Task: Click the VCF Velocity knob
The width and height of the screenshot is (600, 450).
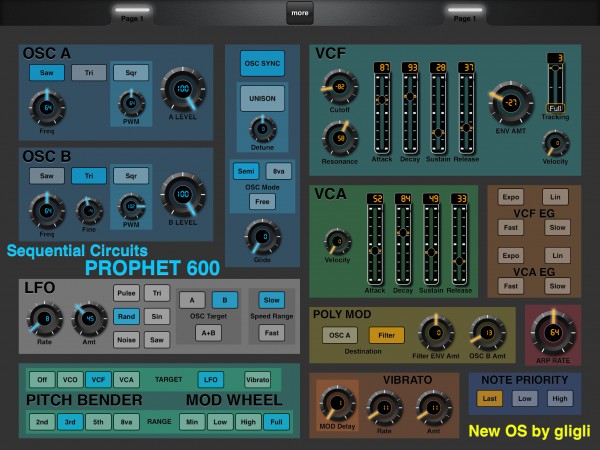Action: pyautogui.click(x=556, y=143)
